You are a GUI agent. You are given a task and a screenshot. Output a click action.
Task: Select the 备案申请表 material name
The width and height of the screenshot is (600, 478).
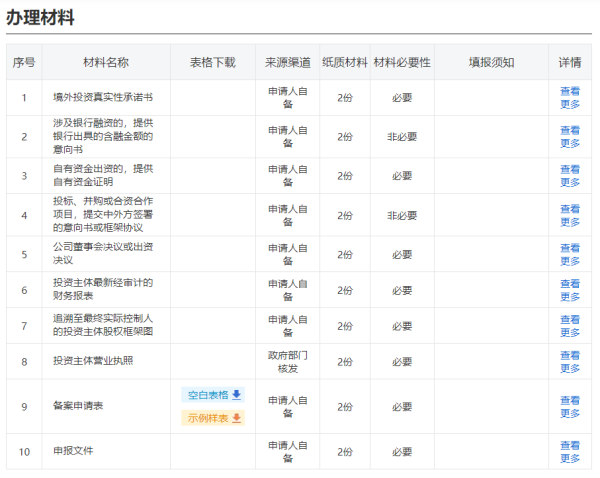pyautogui.click(x=78, y=406)
